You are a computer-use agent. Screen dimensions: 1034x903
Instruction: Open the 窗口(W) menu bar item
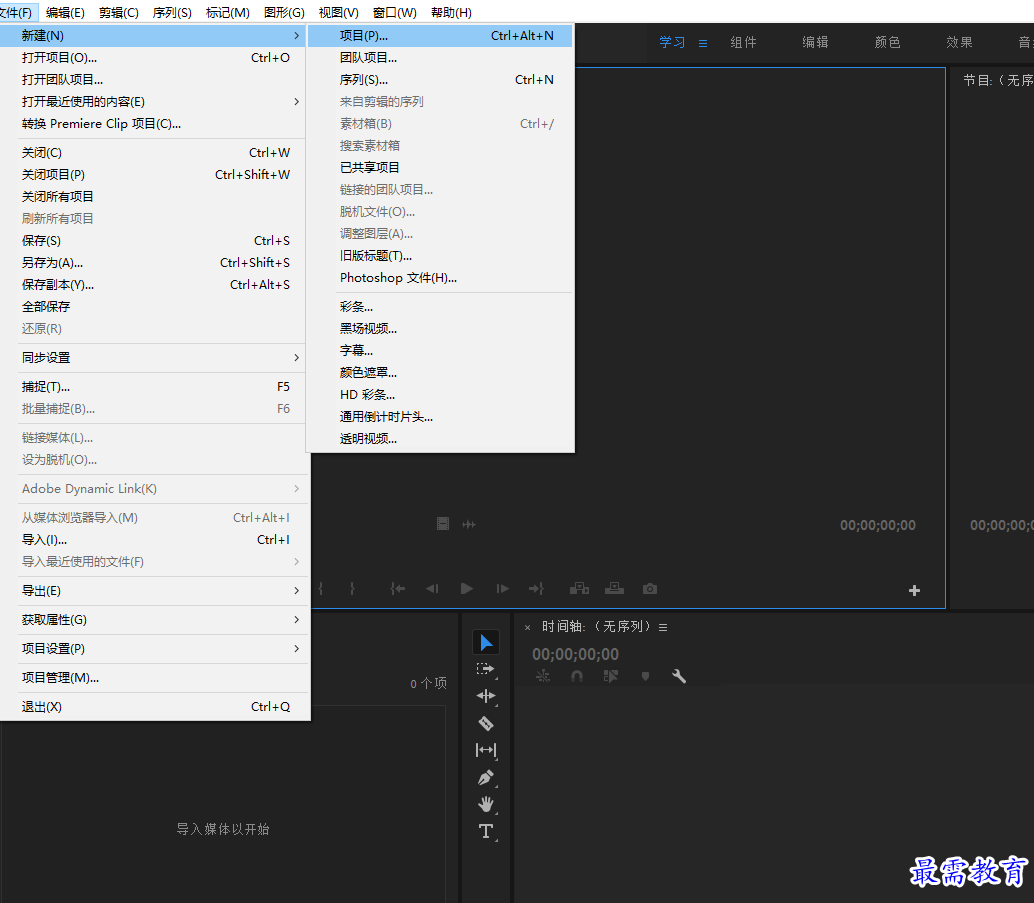pos(394,13)
